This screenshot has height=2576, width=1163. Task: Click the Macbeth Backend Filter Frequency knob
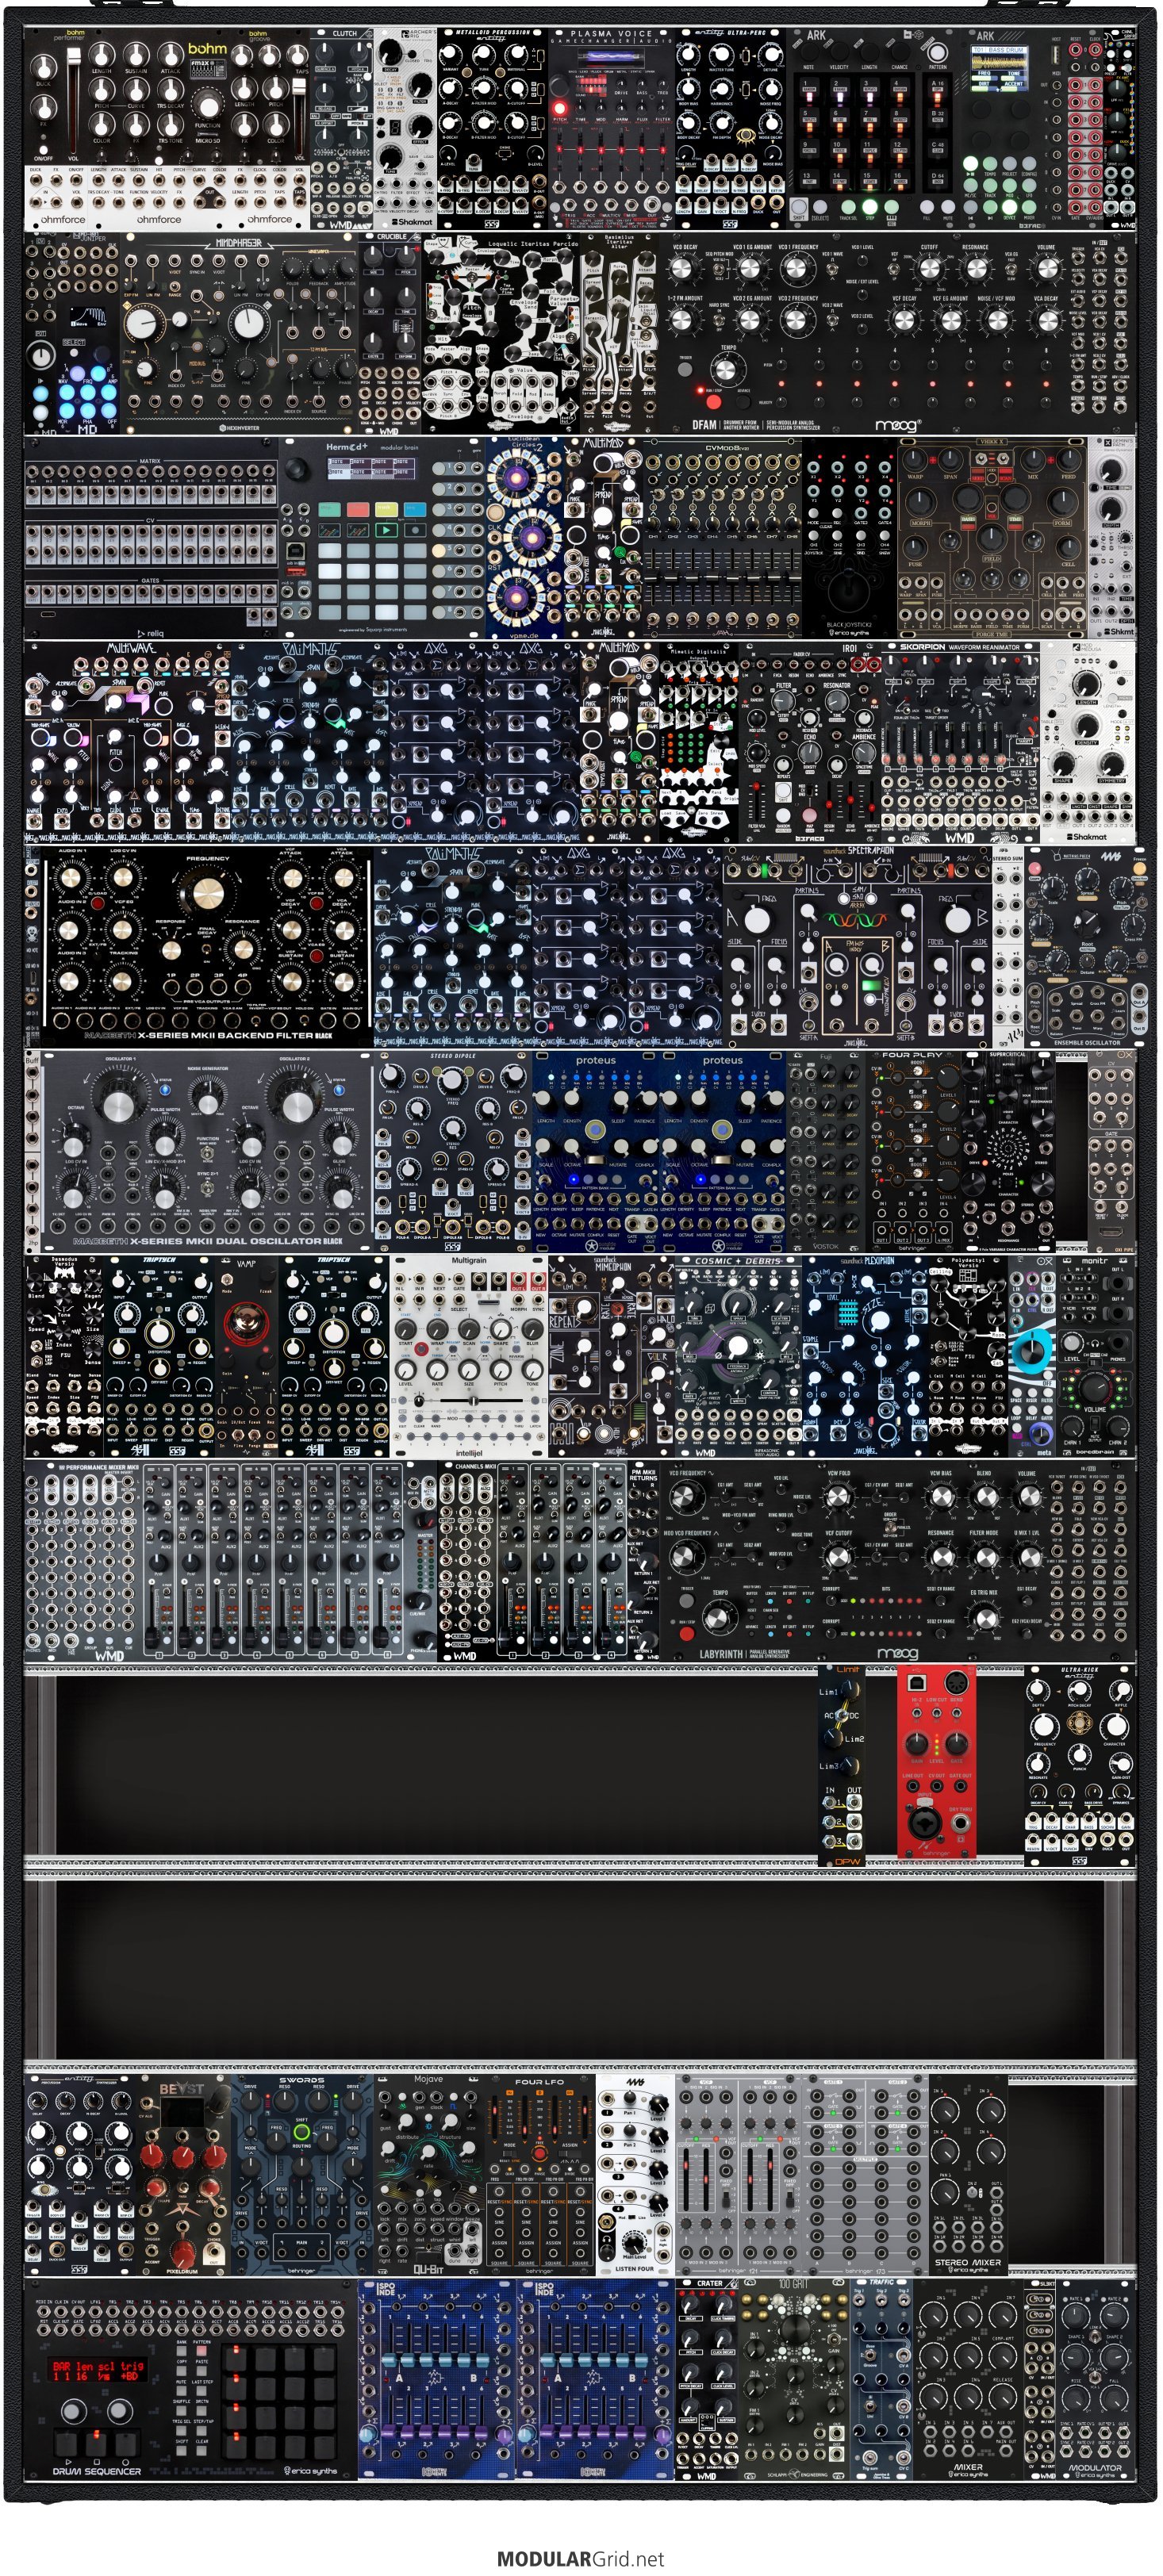coord(207,893)
